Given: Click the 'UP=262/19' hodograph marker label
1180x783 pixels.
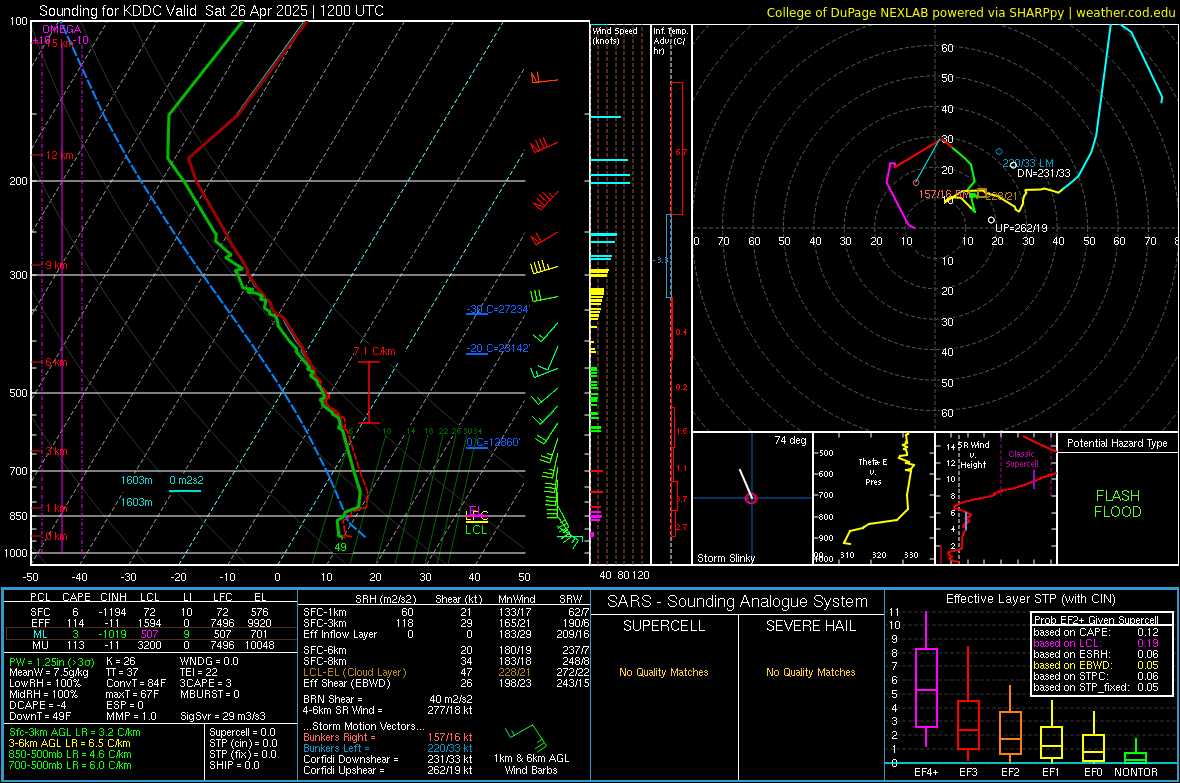Looking at the screenshot, I should (x=1020, y=227).
